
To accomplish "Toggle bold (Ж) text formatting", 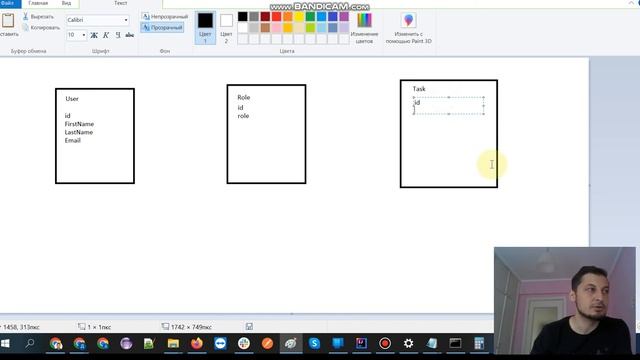I will pyautogui.click(x=94, y=35).
